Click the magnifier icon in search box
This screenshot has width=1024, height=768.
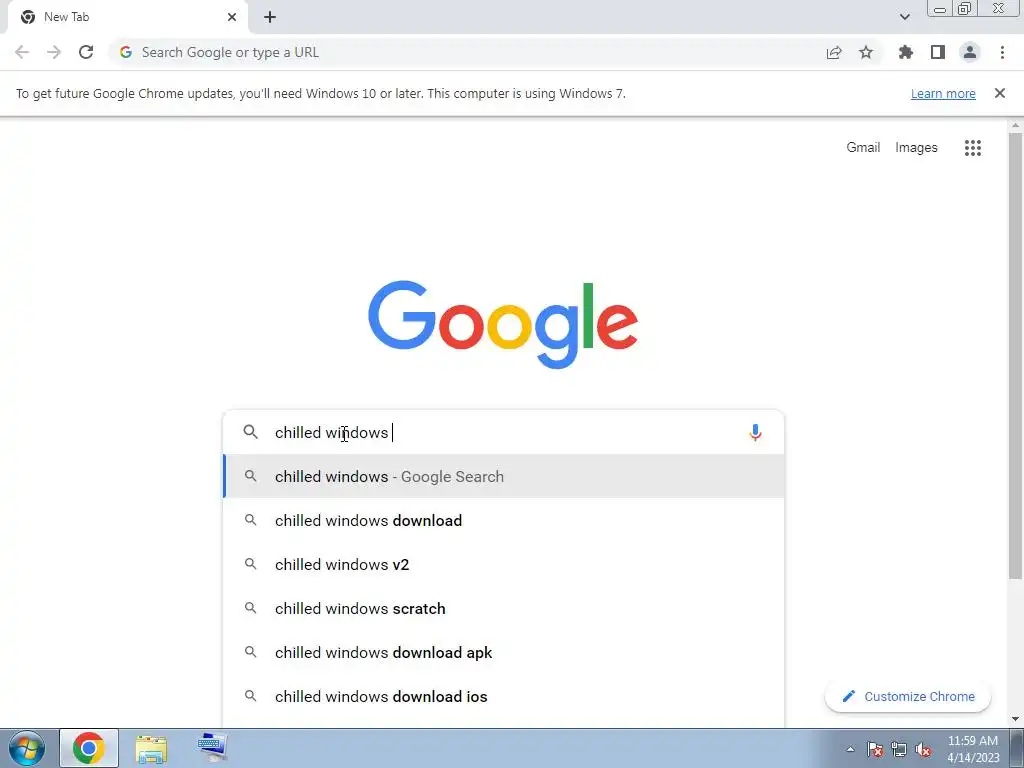(x=250, y=432)
